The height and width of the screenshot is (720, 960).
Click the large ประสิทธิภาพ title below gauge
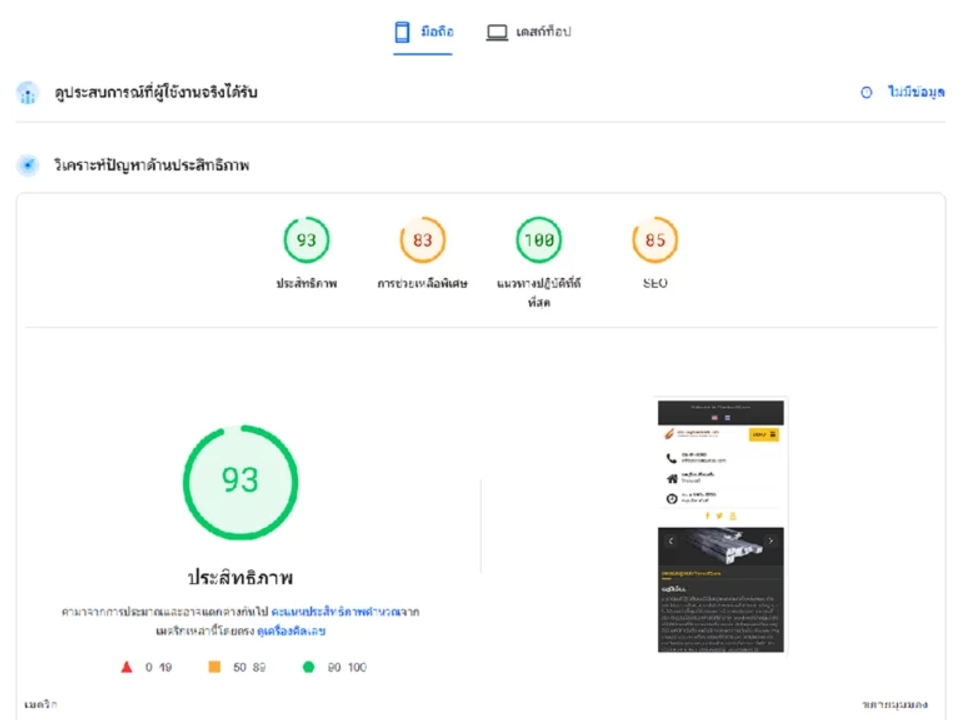click(x=241, y=577)
